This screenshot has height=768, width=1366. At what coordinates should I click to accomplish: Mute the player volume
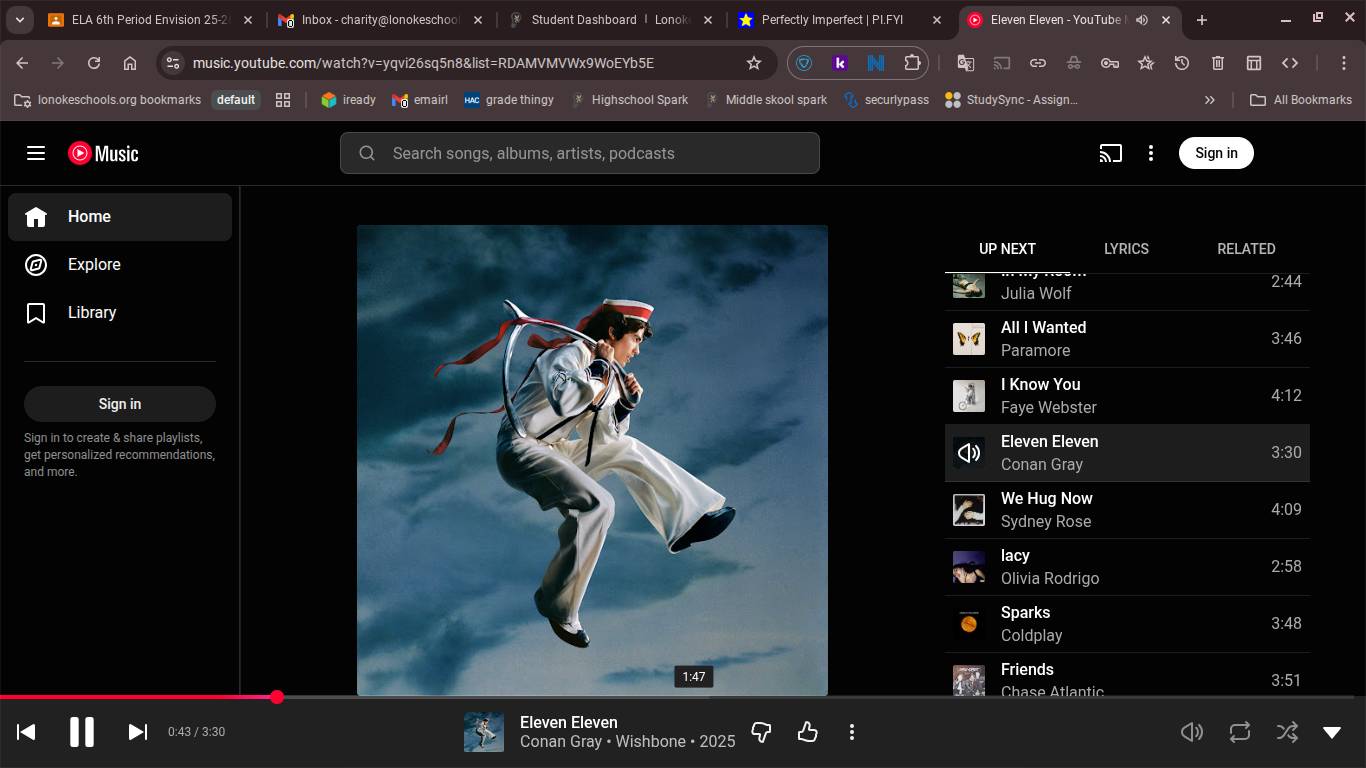[x=1192, y=732]
